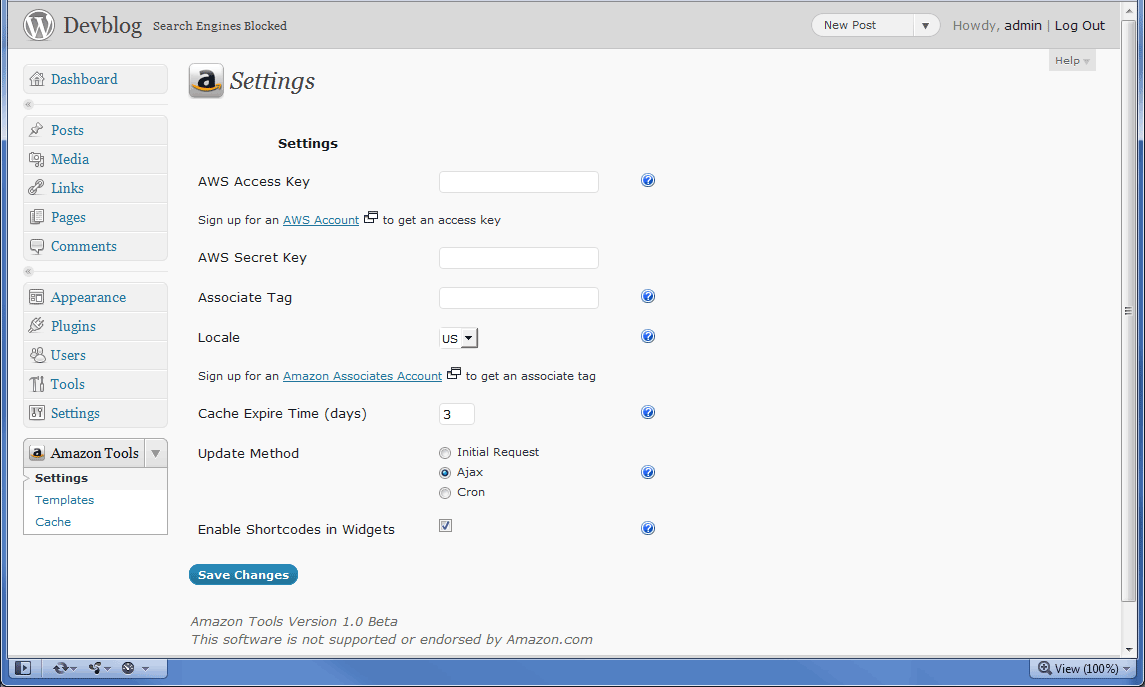The image size is (1145, 687).
Task: Go to Appearance menu
Action: [x=88, y=297]
